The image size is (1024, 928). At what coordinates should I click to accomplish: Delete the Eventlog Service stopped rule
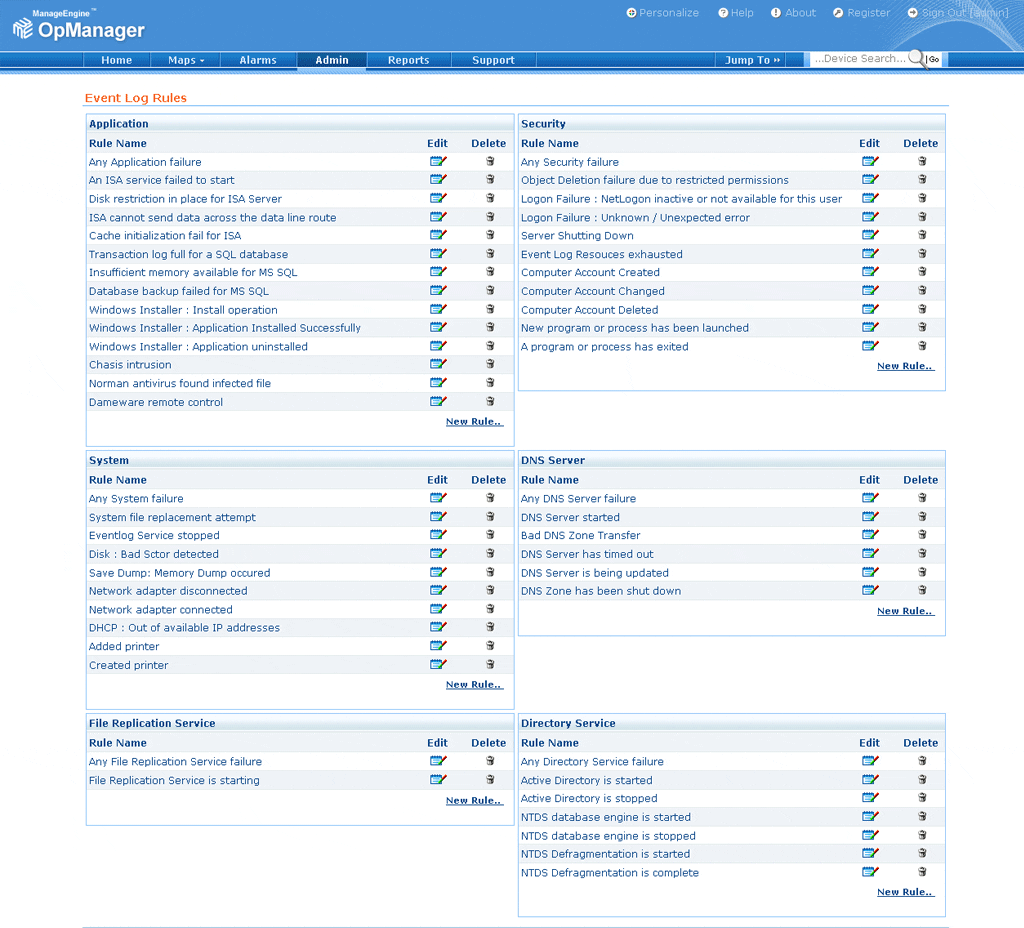pos(490,535)
